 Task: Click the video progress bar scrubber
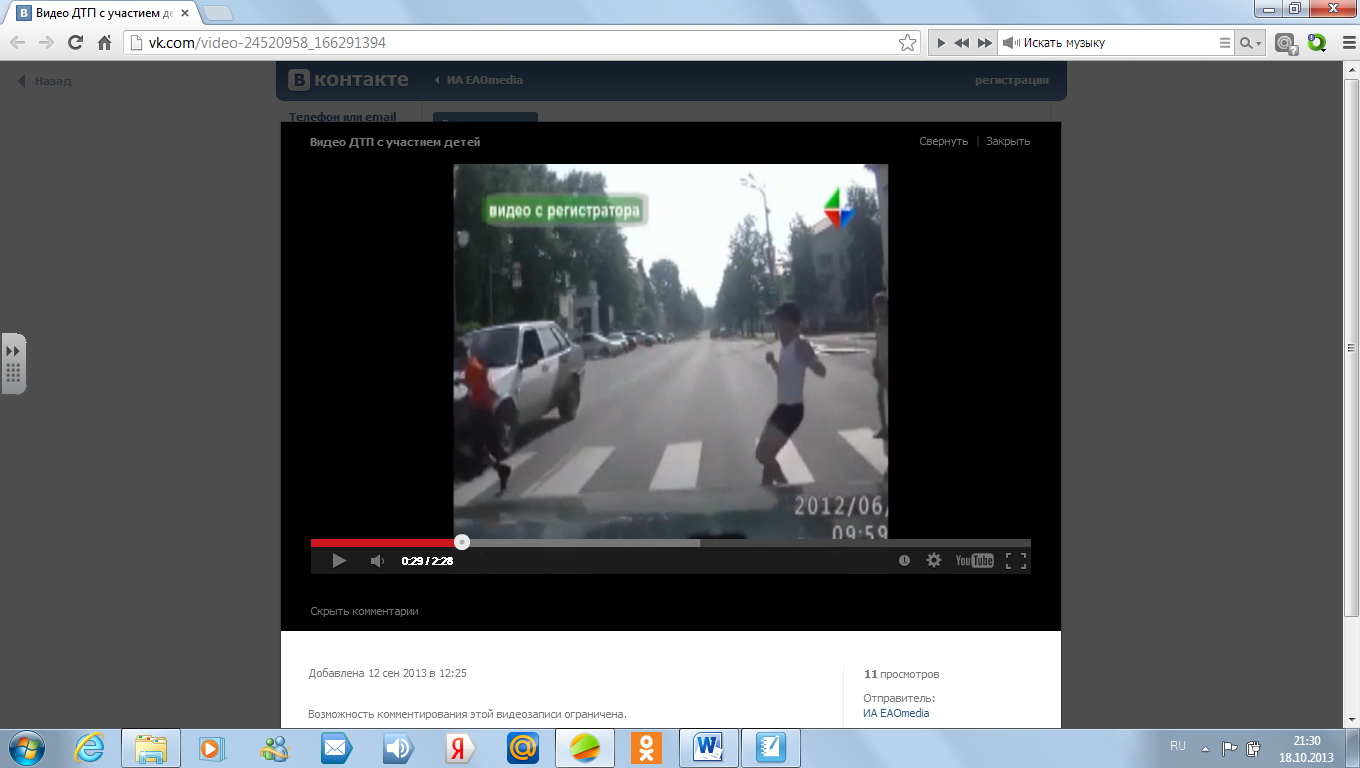click(x=462, y=542)
